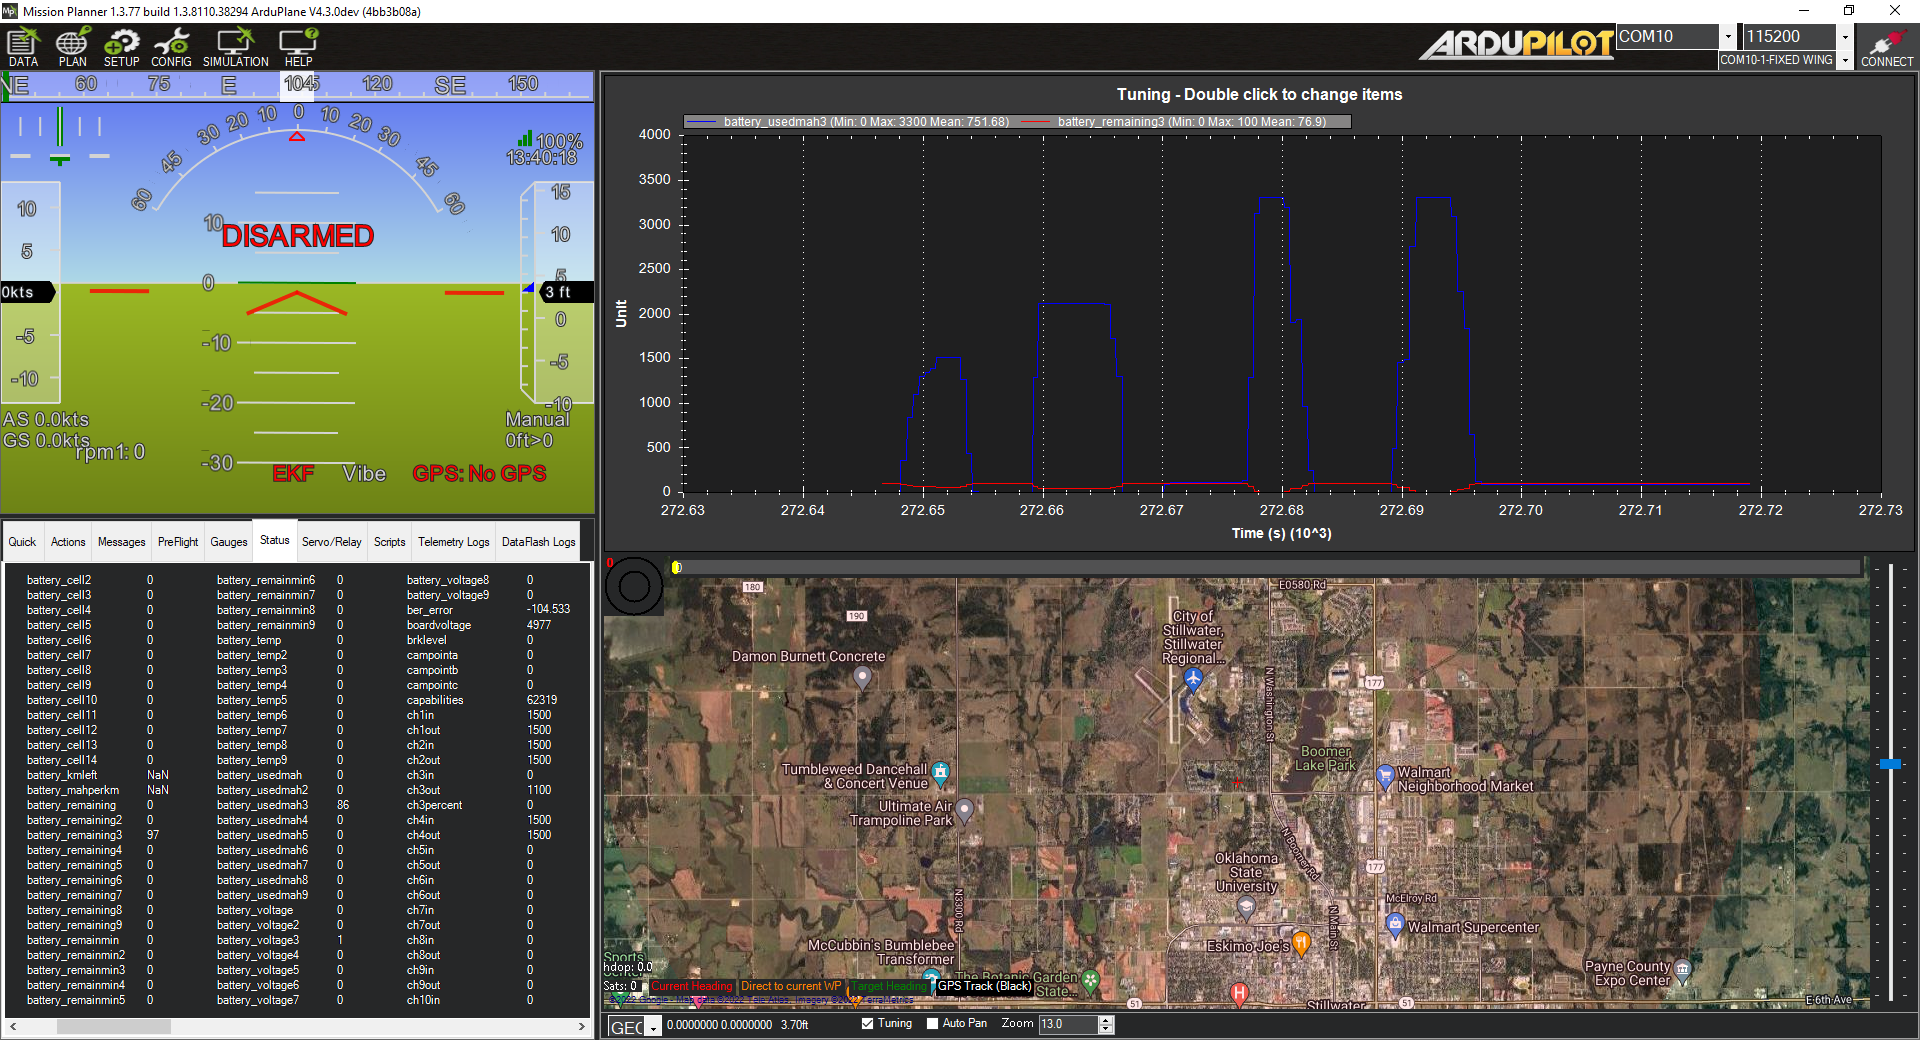Viewport: 1920px width, 1040px height.
Task: Click the GPS: No GPS status text
Action: [480, 474]
